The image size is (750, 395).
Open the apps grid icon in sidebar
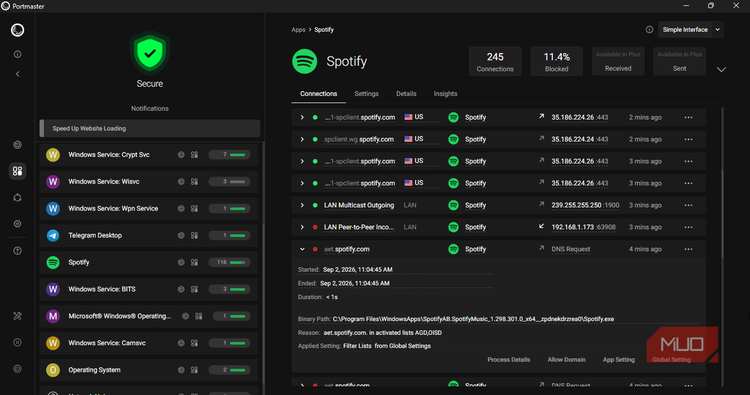click(x=17, y=171)
